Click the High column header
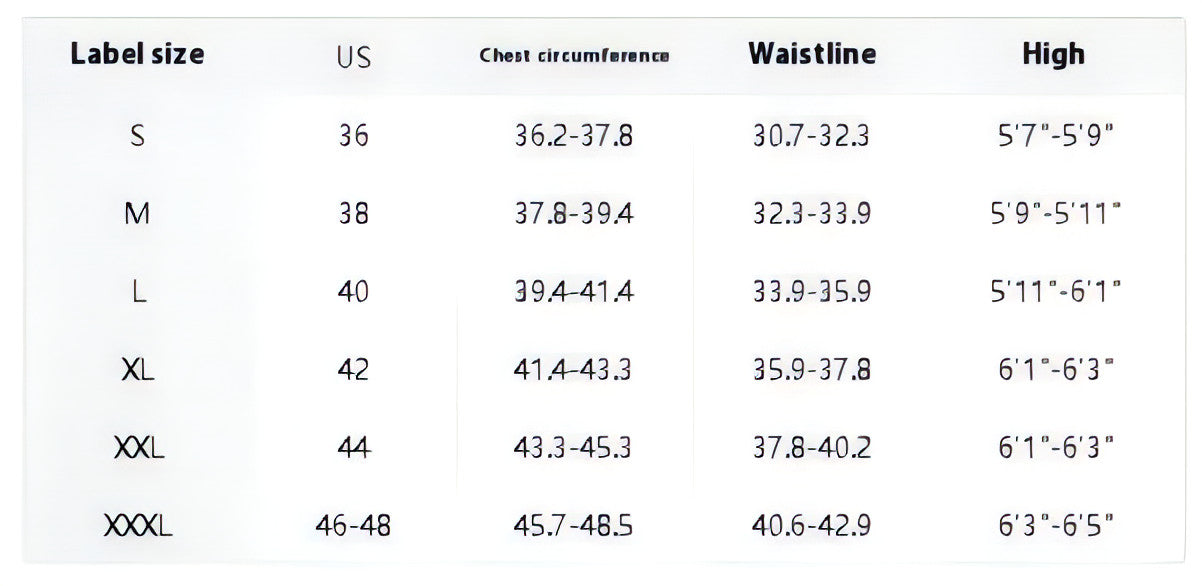This screenshot has width=1202, height=586. (x=1053, y=54)
